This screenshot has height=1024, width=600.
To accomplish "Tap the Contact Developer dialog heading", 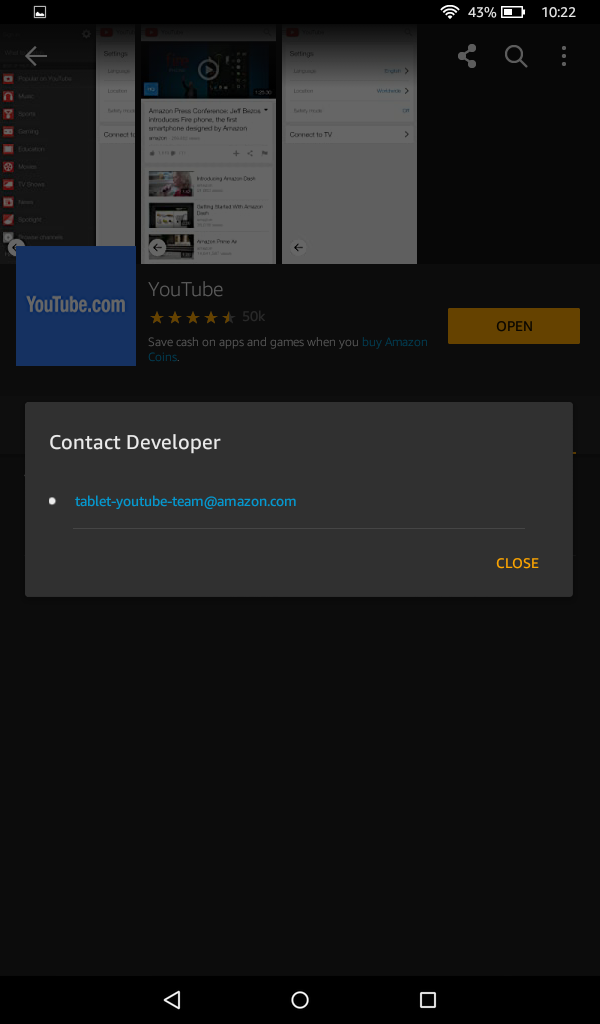I will [x=135, y=442].
